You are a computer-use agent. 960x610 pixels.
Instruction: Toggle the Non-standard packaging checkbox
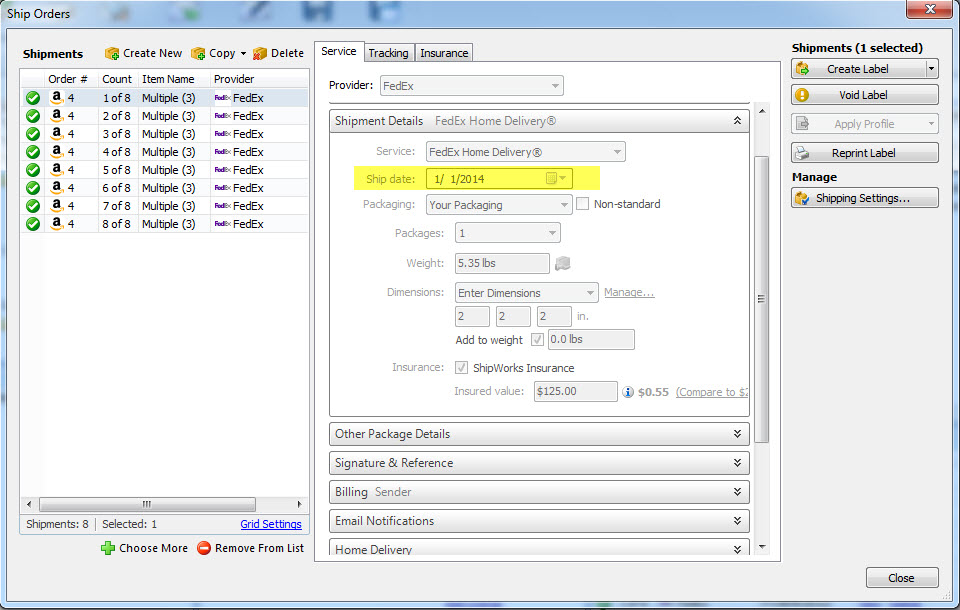(x=583, y=204)
